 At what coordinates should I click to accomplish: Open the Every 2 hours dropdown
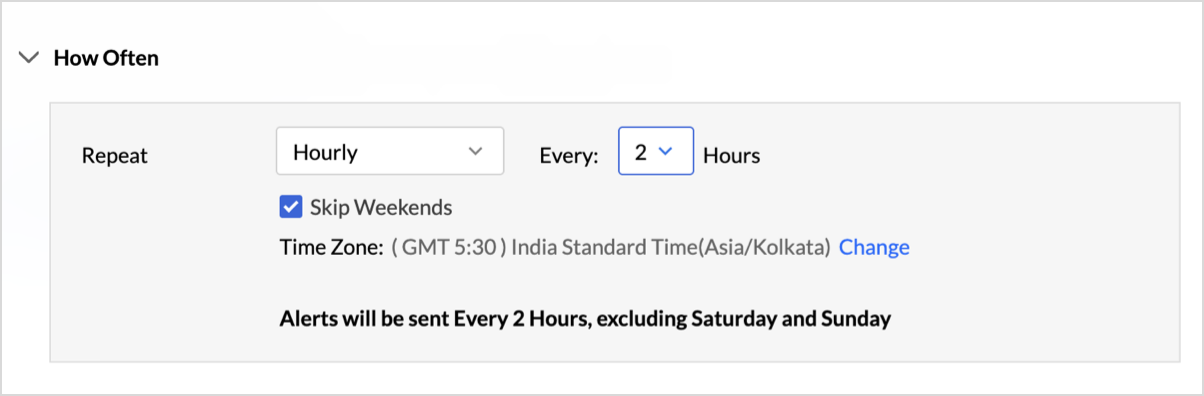[656, 151]
